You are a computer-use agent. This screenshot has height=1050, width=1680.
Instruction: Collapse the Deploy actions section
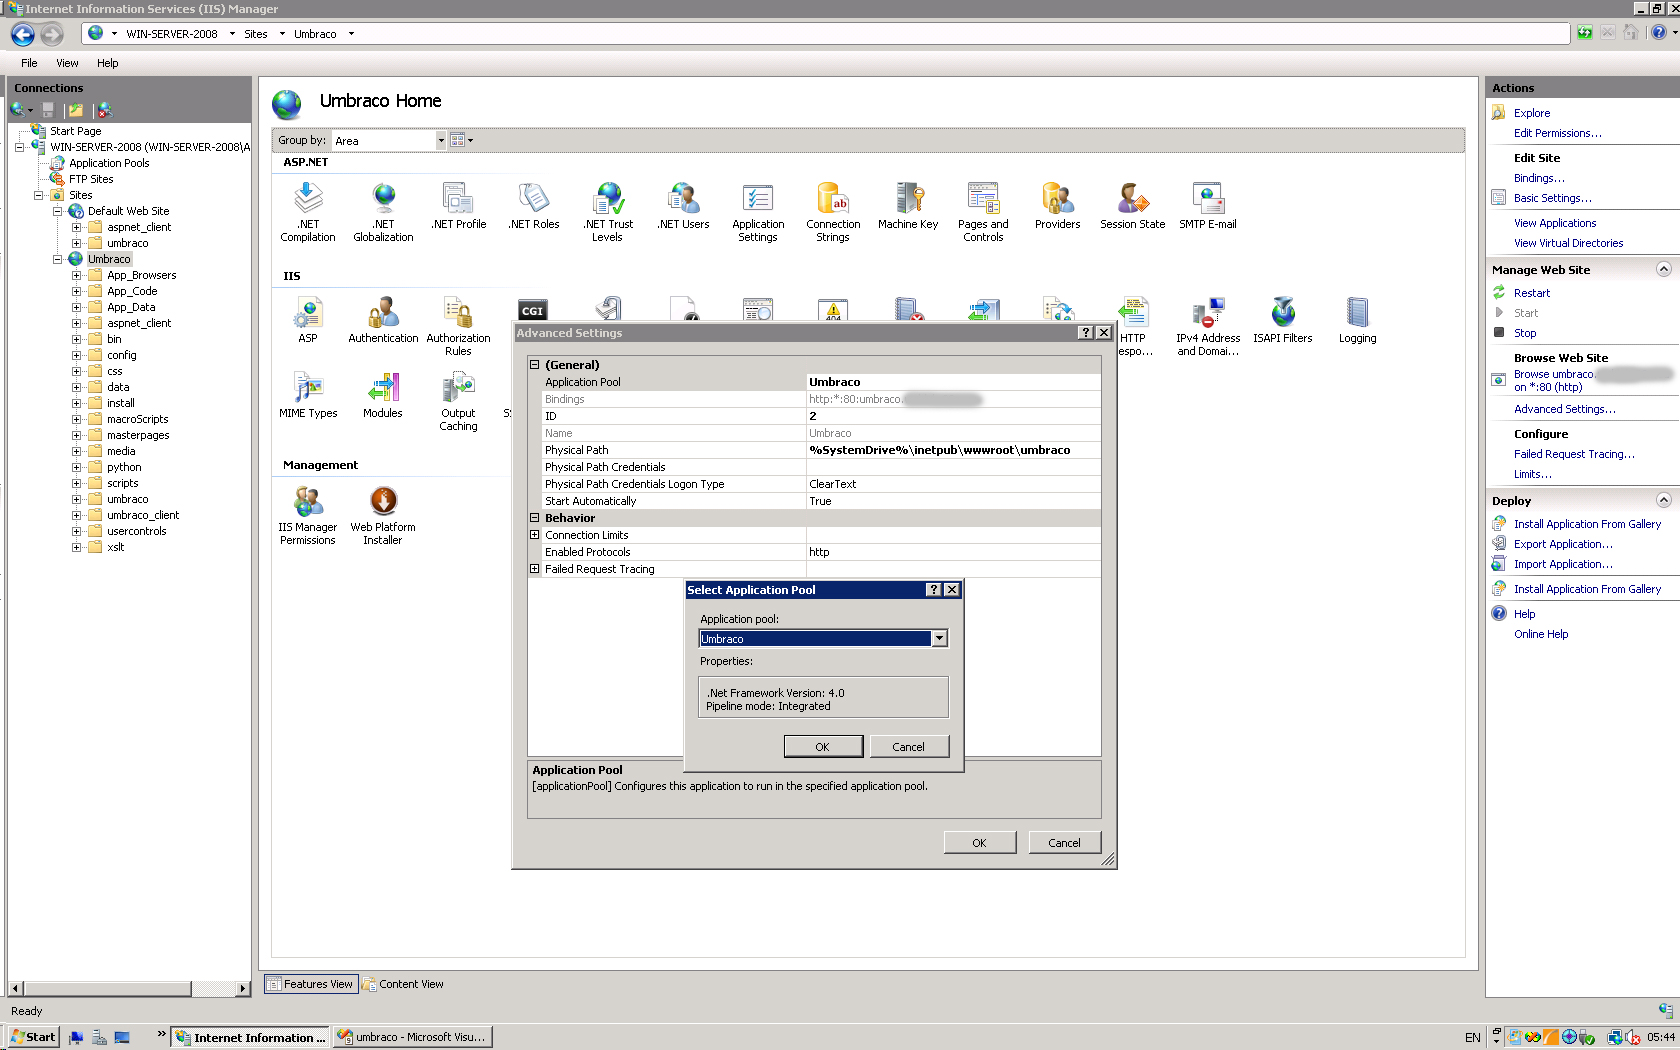click(x=1664, y=500)
